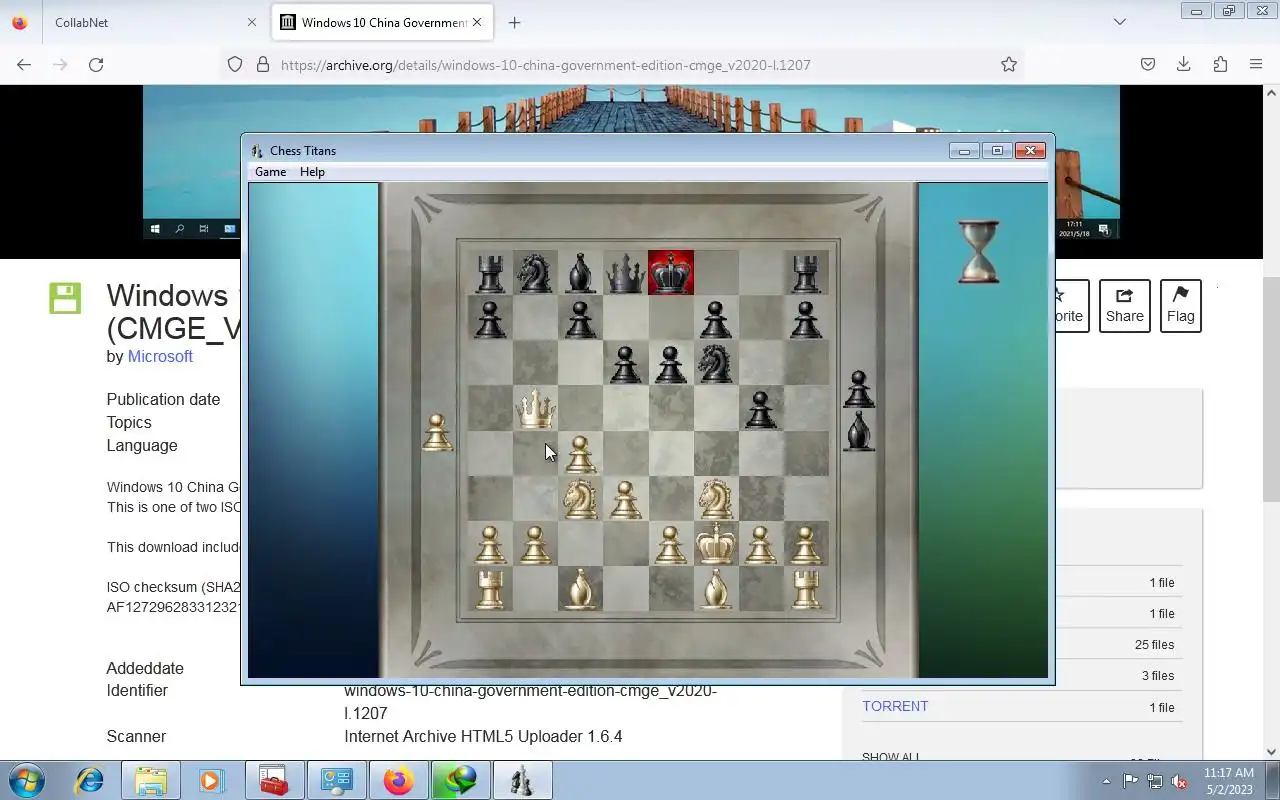The image size is (1280, 800).
Task: Launch Internet Explorer from the taskbar
Action: coord(90,780)
